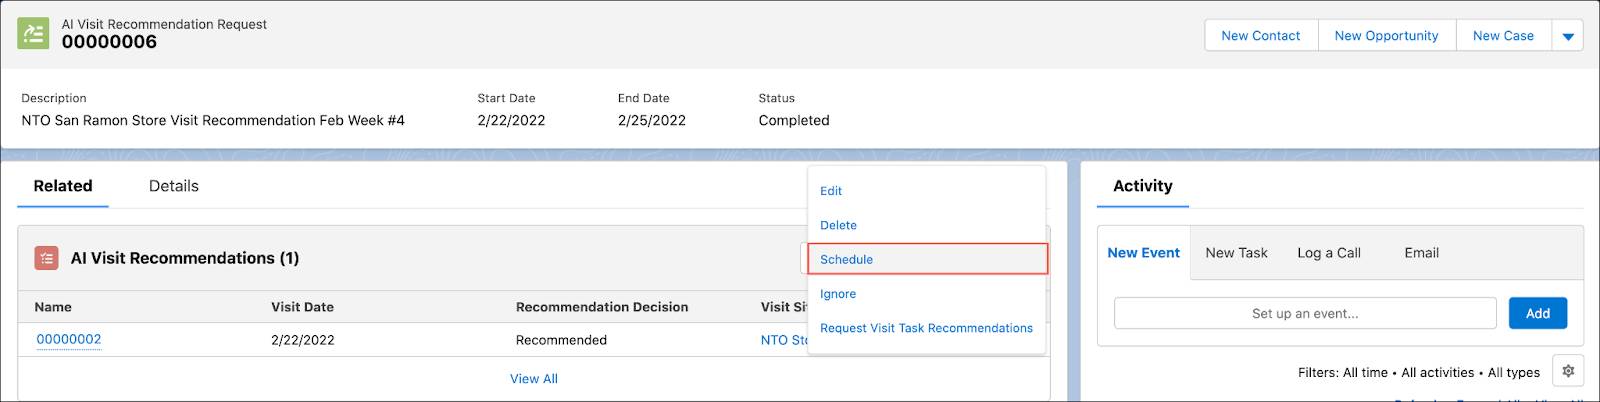
Task: Choose Edit in the row action menu
Action: (x=831, y=191)
